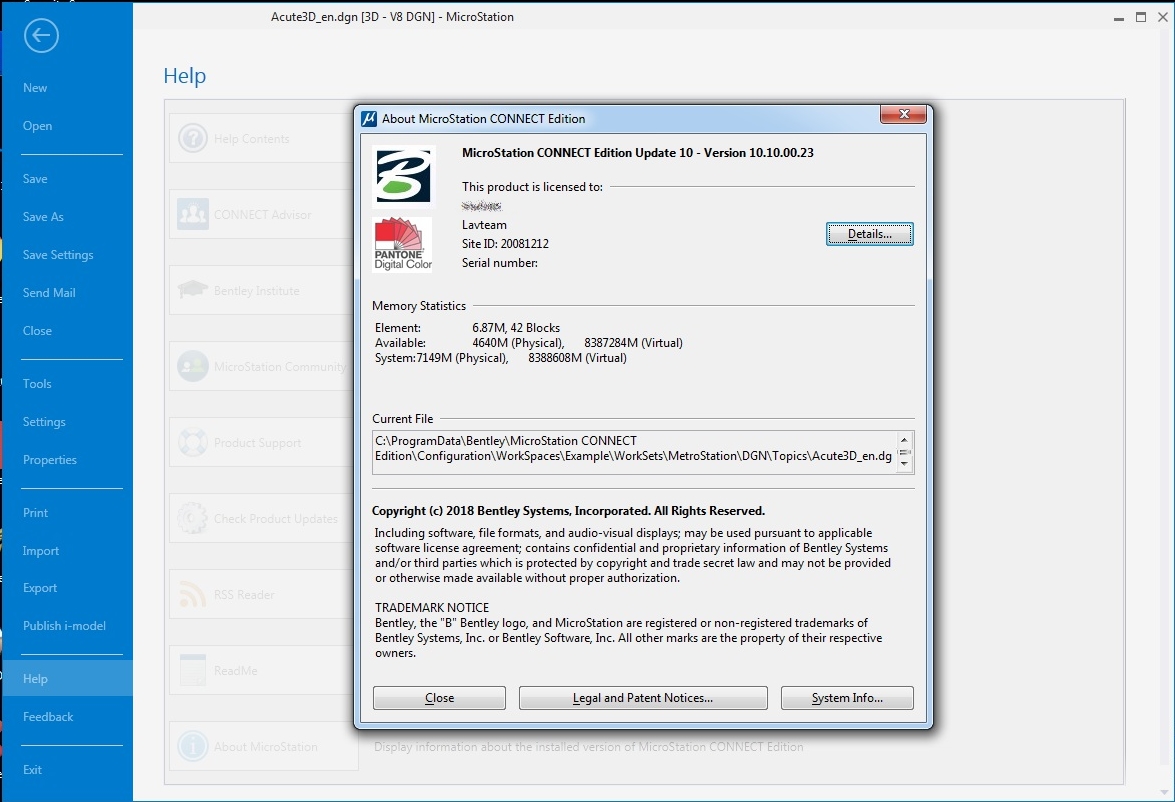Click the Check Product Updates label
This screenshot has width=1175, height=802.
point(276,519)
